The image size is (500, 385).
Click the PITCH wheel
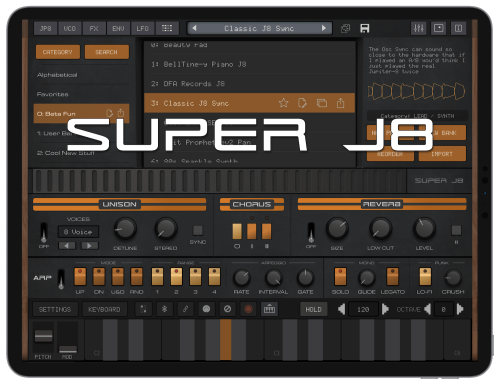click(44, 337)
